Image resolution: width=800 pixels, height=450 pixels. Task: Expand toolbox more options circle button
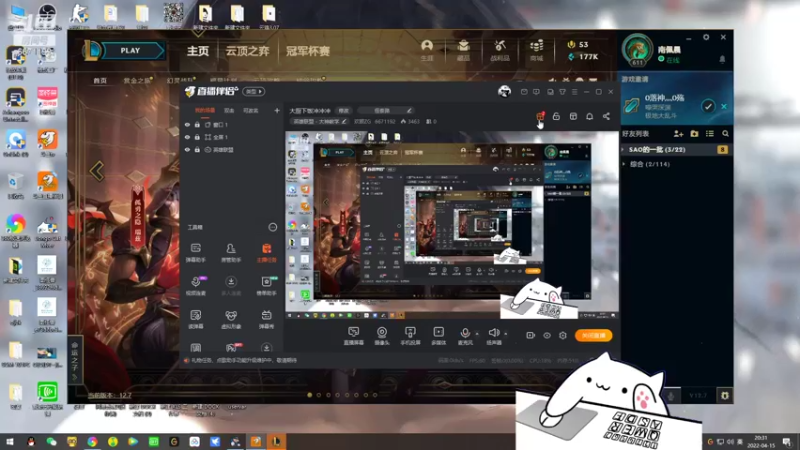(273, 228)
